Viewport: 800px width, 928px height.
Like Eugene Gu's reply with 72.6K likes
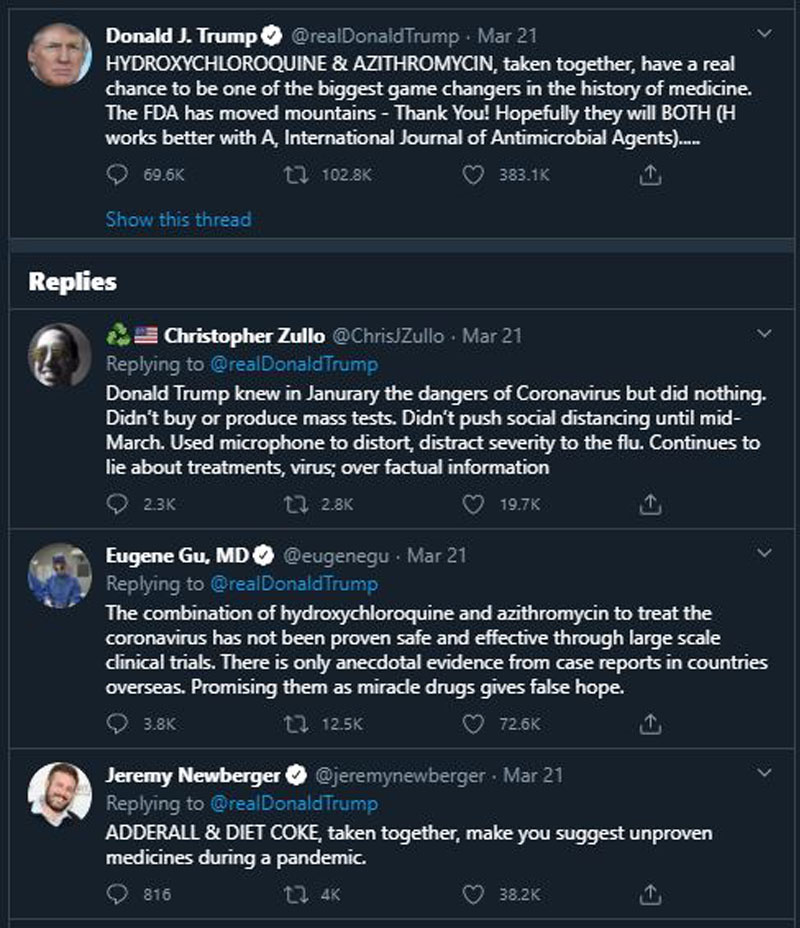coord(473,724)
